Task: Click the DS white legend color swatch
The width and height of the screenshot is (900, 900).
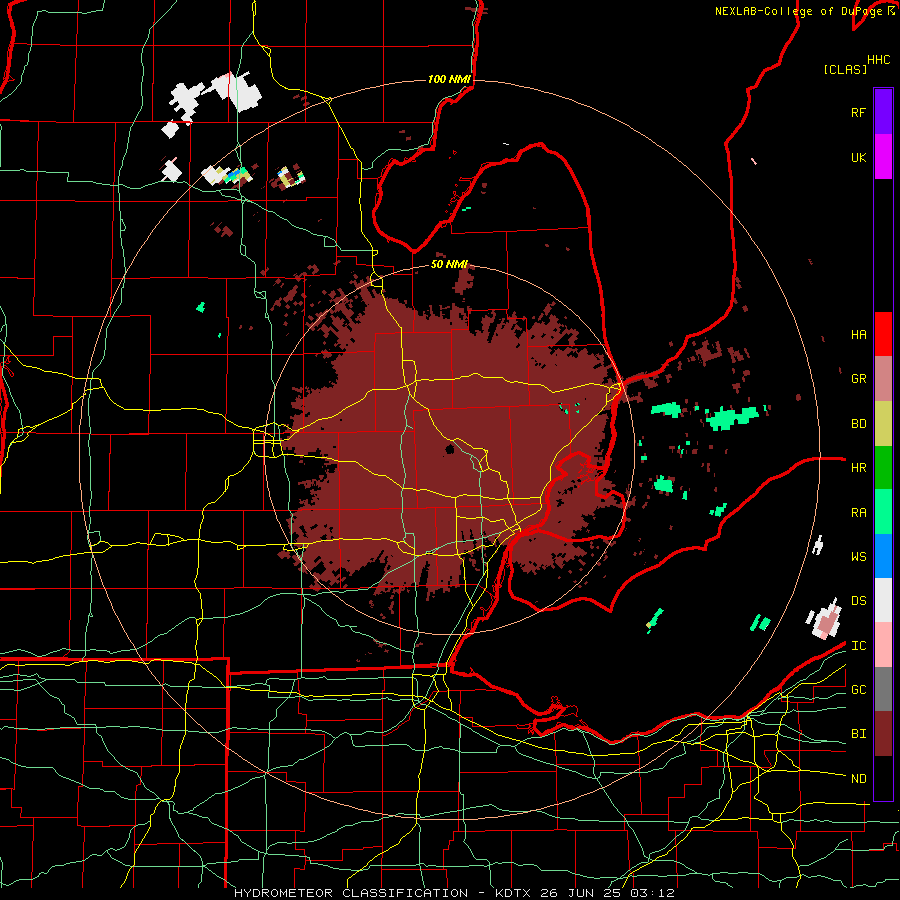Action: (x=883, y=600)
